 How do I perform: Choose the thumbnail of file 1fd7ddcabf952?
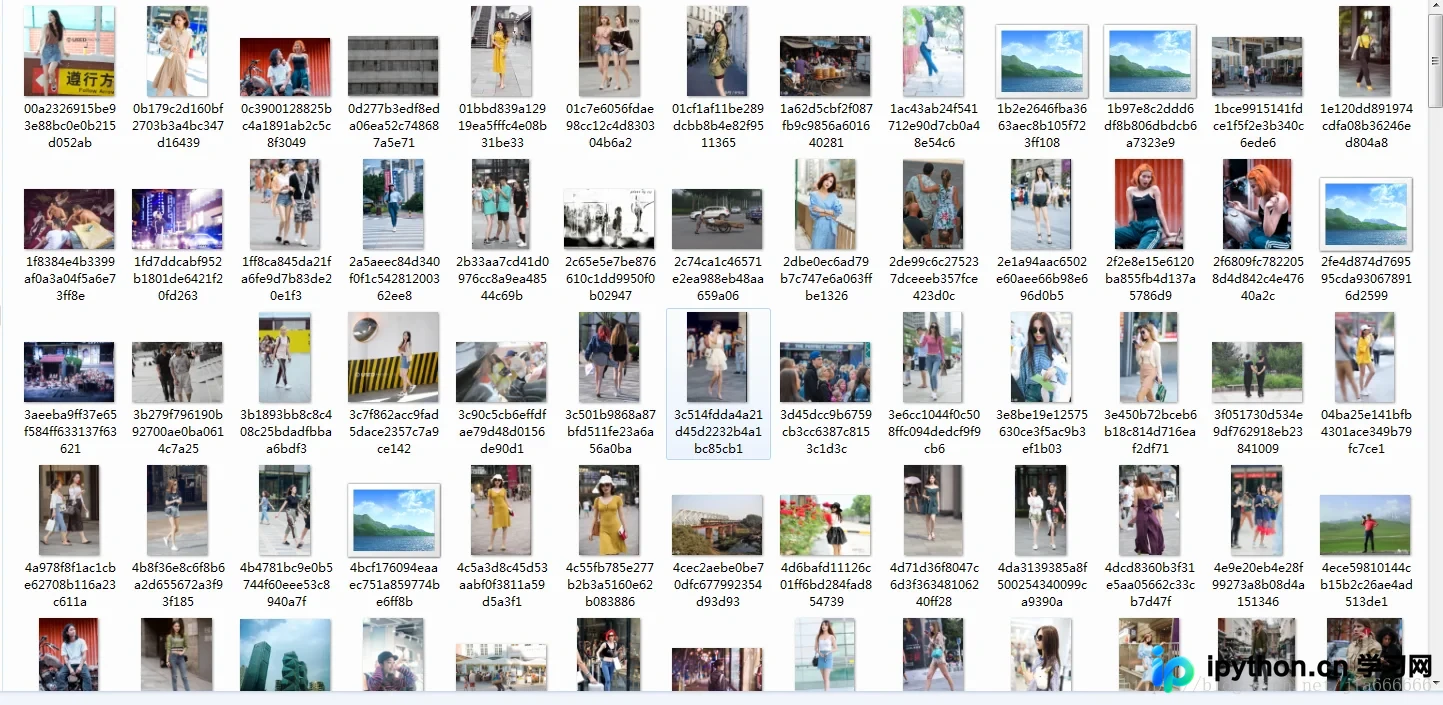coord(177,219)
